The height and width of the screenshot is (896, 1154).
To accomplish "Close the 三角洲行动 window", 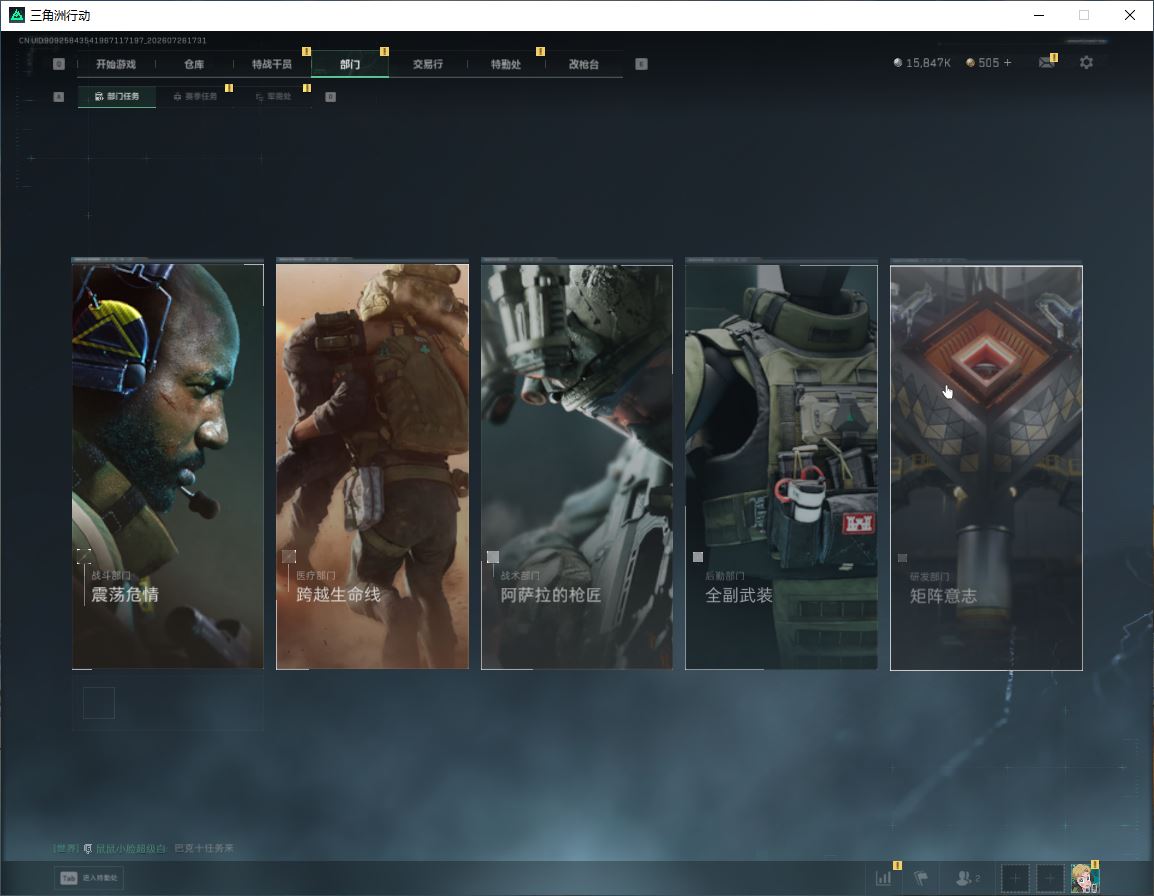I will [x=1130, y=15].
